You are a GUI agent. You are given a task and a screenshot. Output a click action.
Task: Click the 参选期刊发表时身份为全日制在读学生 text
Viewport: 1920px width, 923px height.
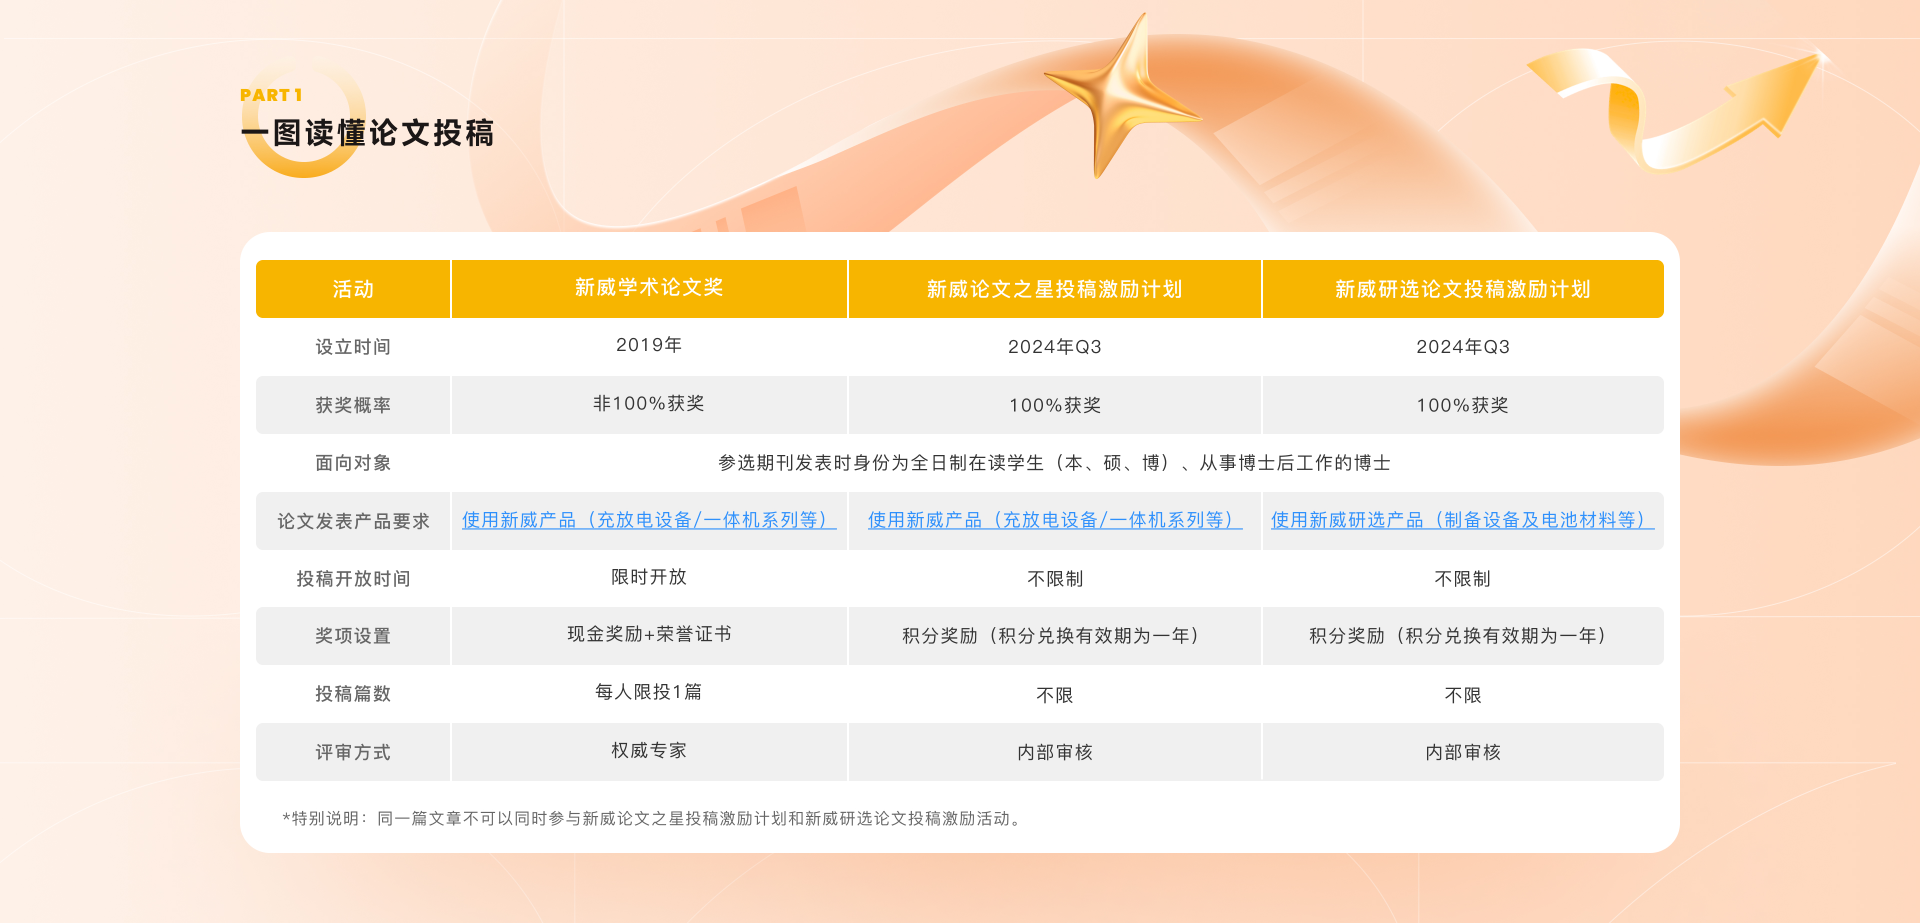[x=1055, y=463]
